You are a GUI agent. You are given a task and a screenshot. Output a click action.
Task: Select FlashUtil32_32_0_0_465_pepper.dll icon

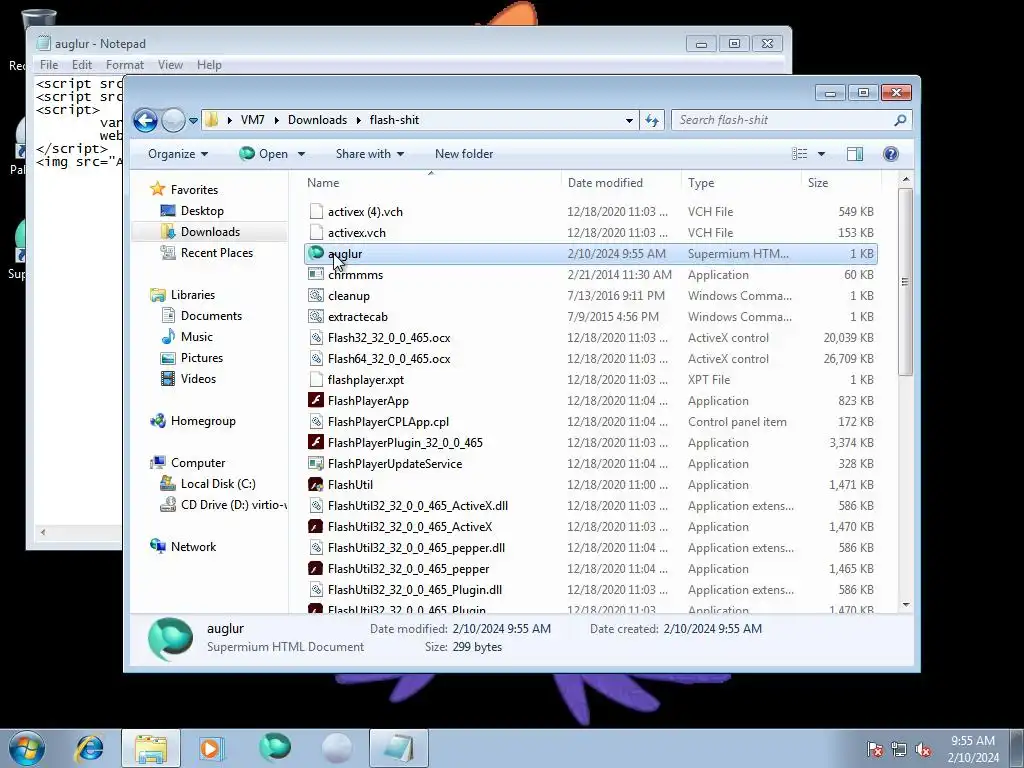(316, 547)
